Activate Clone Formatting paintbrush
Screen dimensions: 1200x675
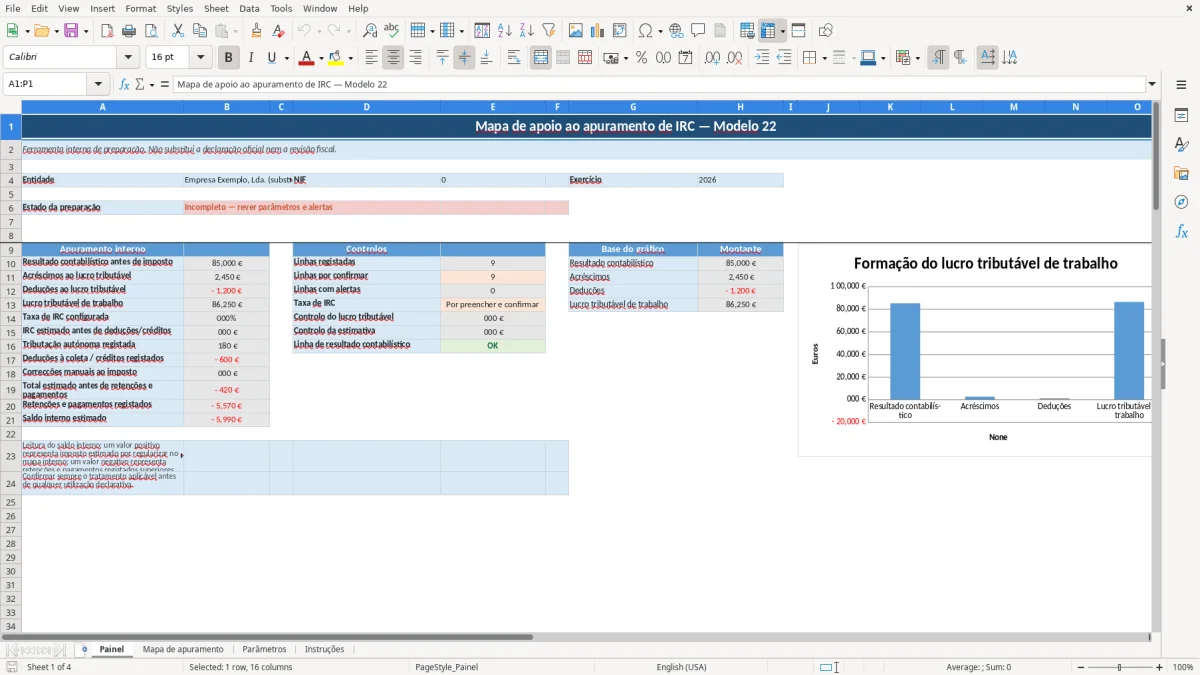pos(256,31)
